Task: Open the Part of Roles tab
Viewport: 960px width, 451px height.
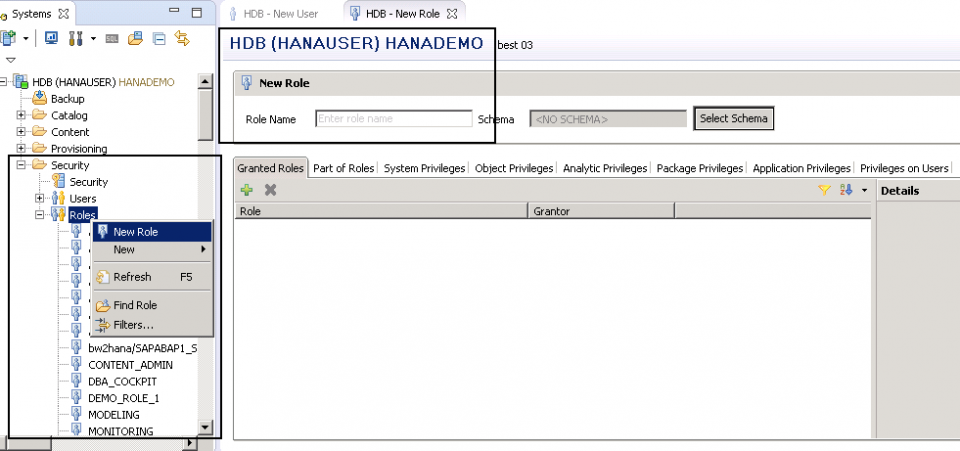Action: (343, 168)
